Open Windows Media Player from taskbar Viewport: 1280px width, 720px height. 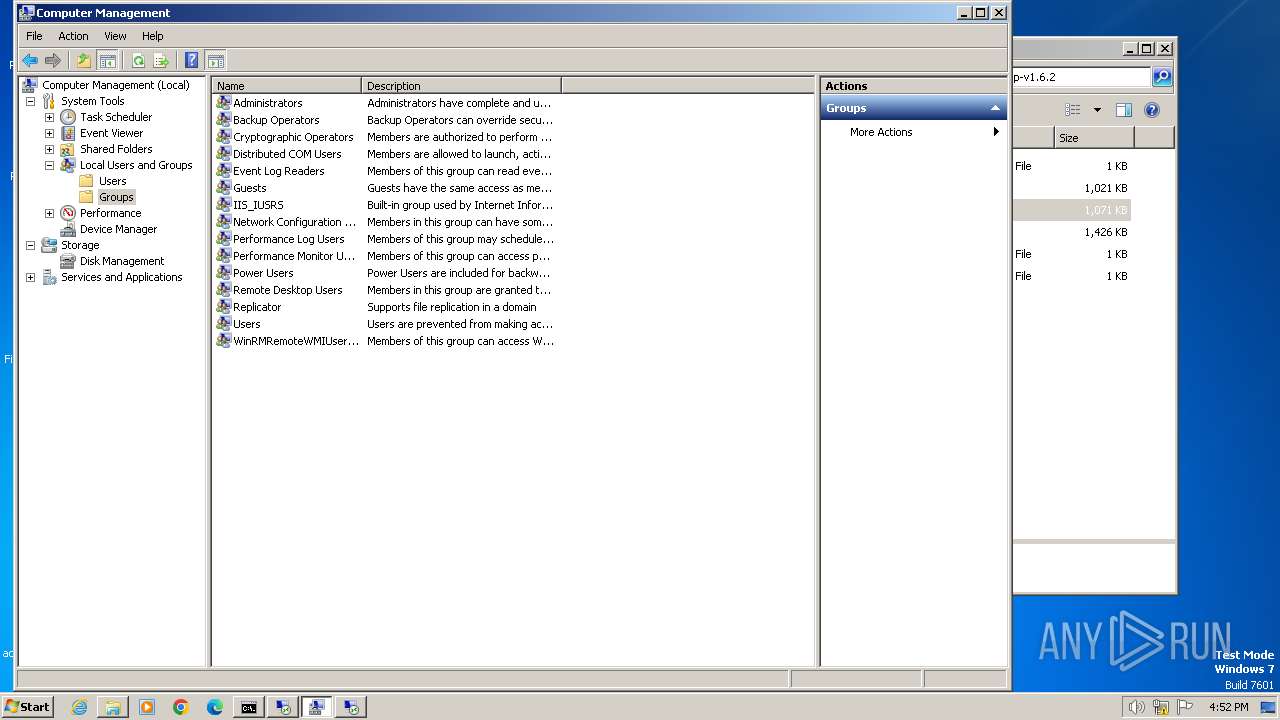point(147,707)
